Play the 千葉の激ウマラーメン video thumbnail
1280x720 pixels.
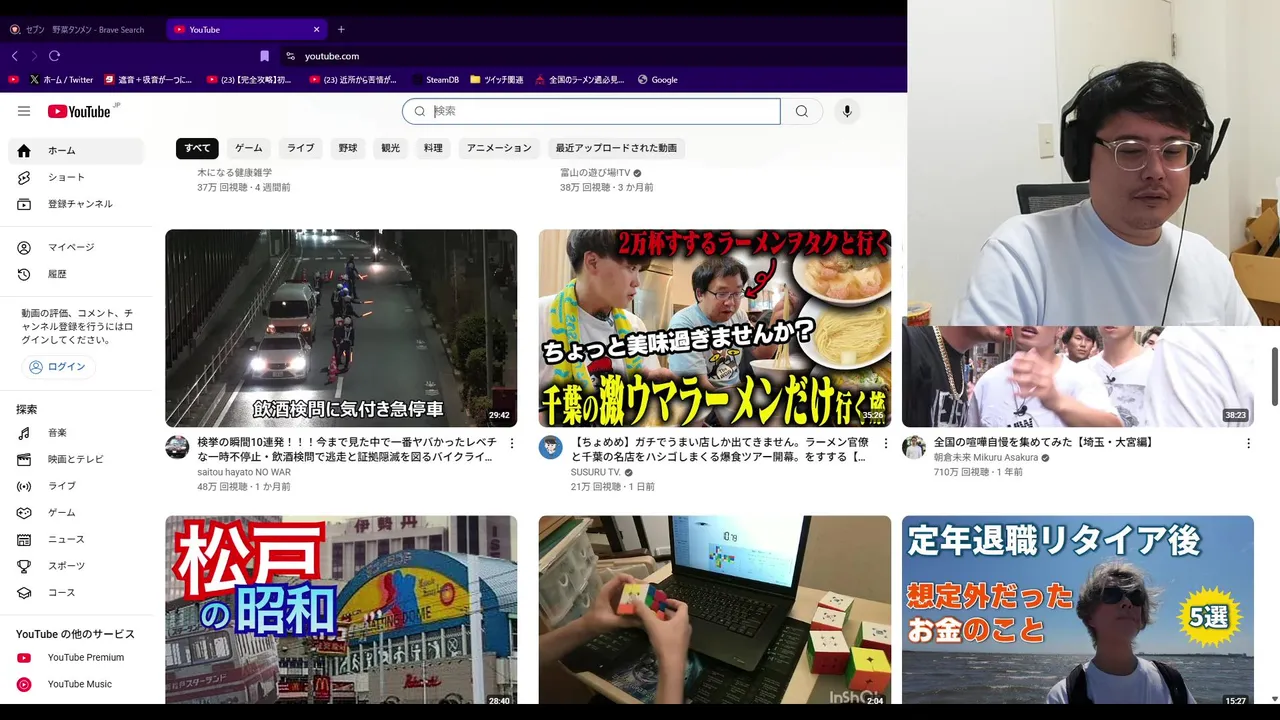click(714, 328)
